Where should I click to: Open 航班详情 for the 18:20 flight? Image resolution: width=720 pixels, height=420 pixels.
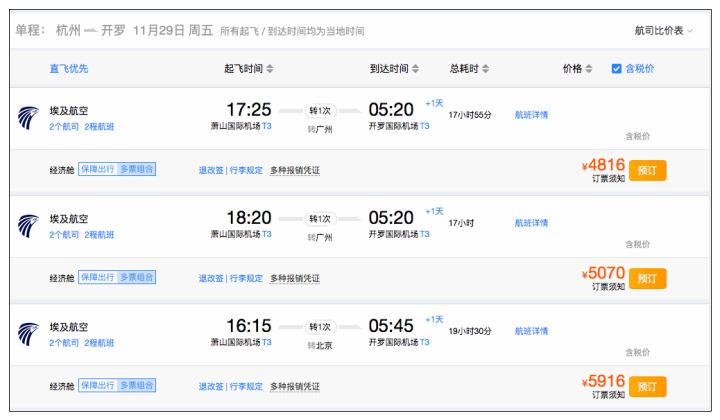[531, 223]
